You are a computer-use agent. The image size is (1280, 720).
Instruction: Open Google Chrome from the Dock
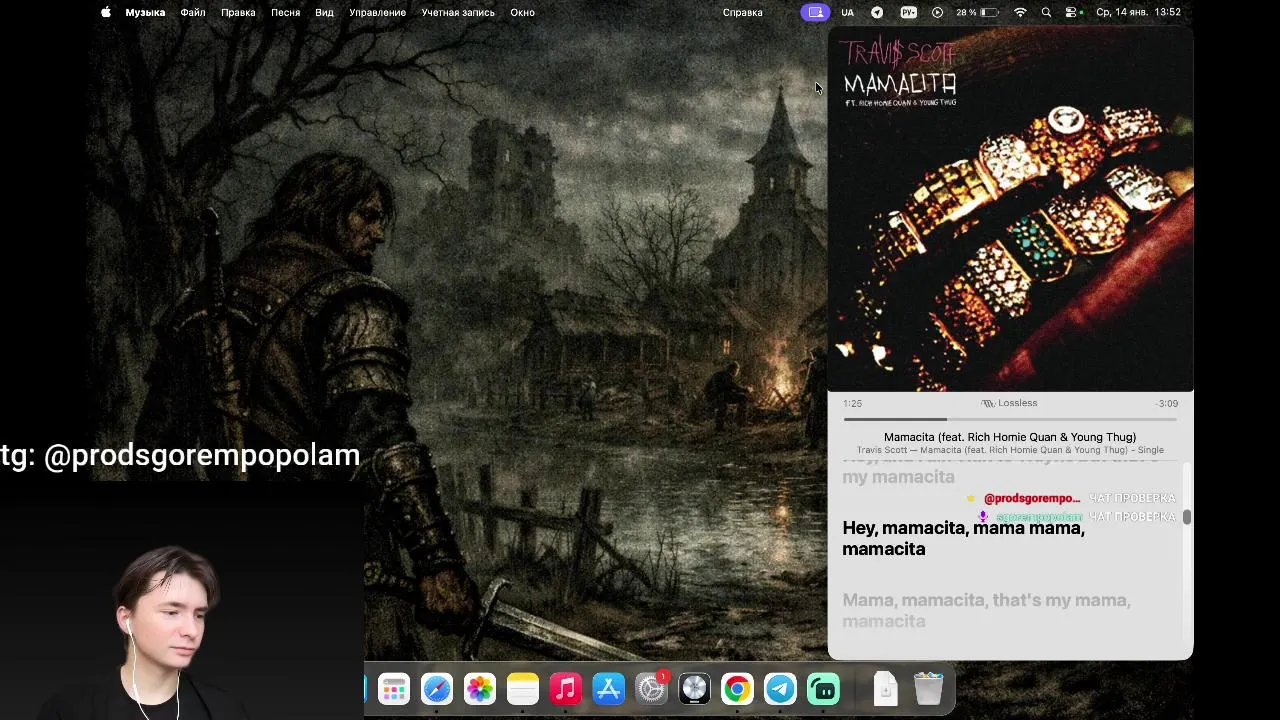pyautogui.click(x=737, y=689)
